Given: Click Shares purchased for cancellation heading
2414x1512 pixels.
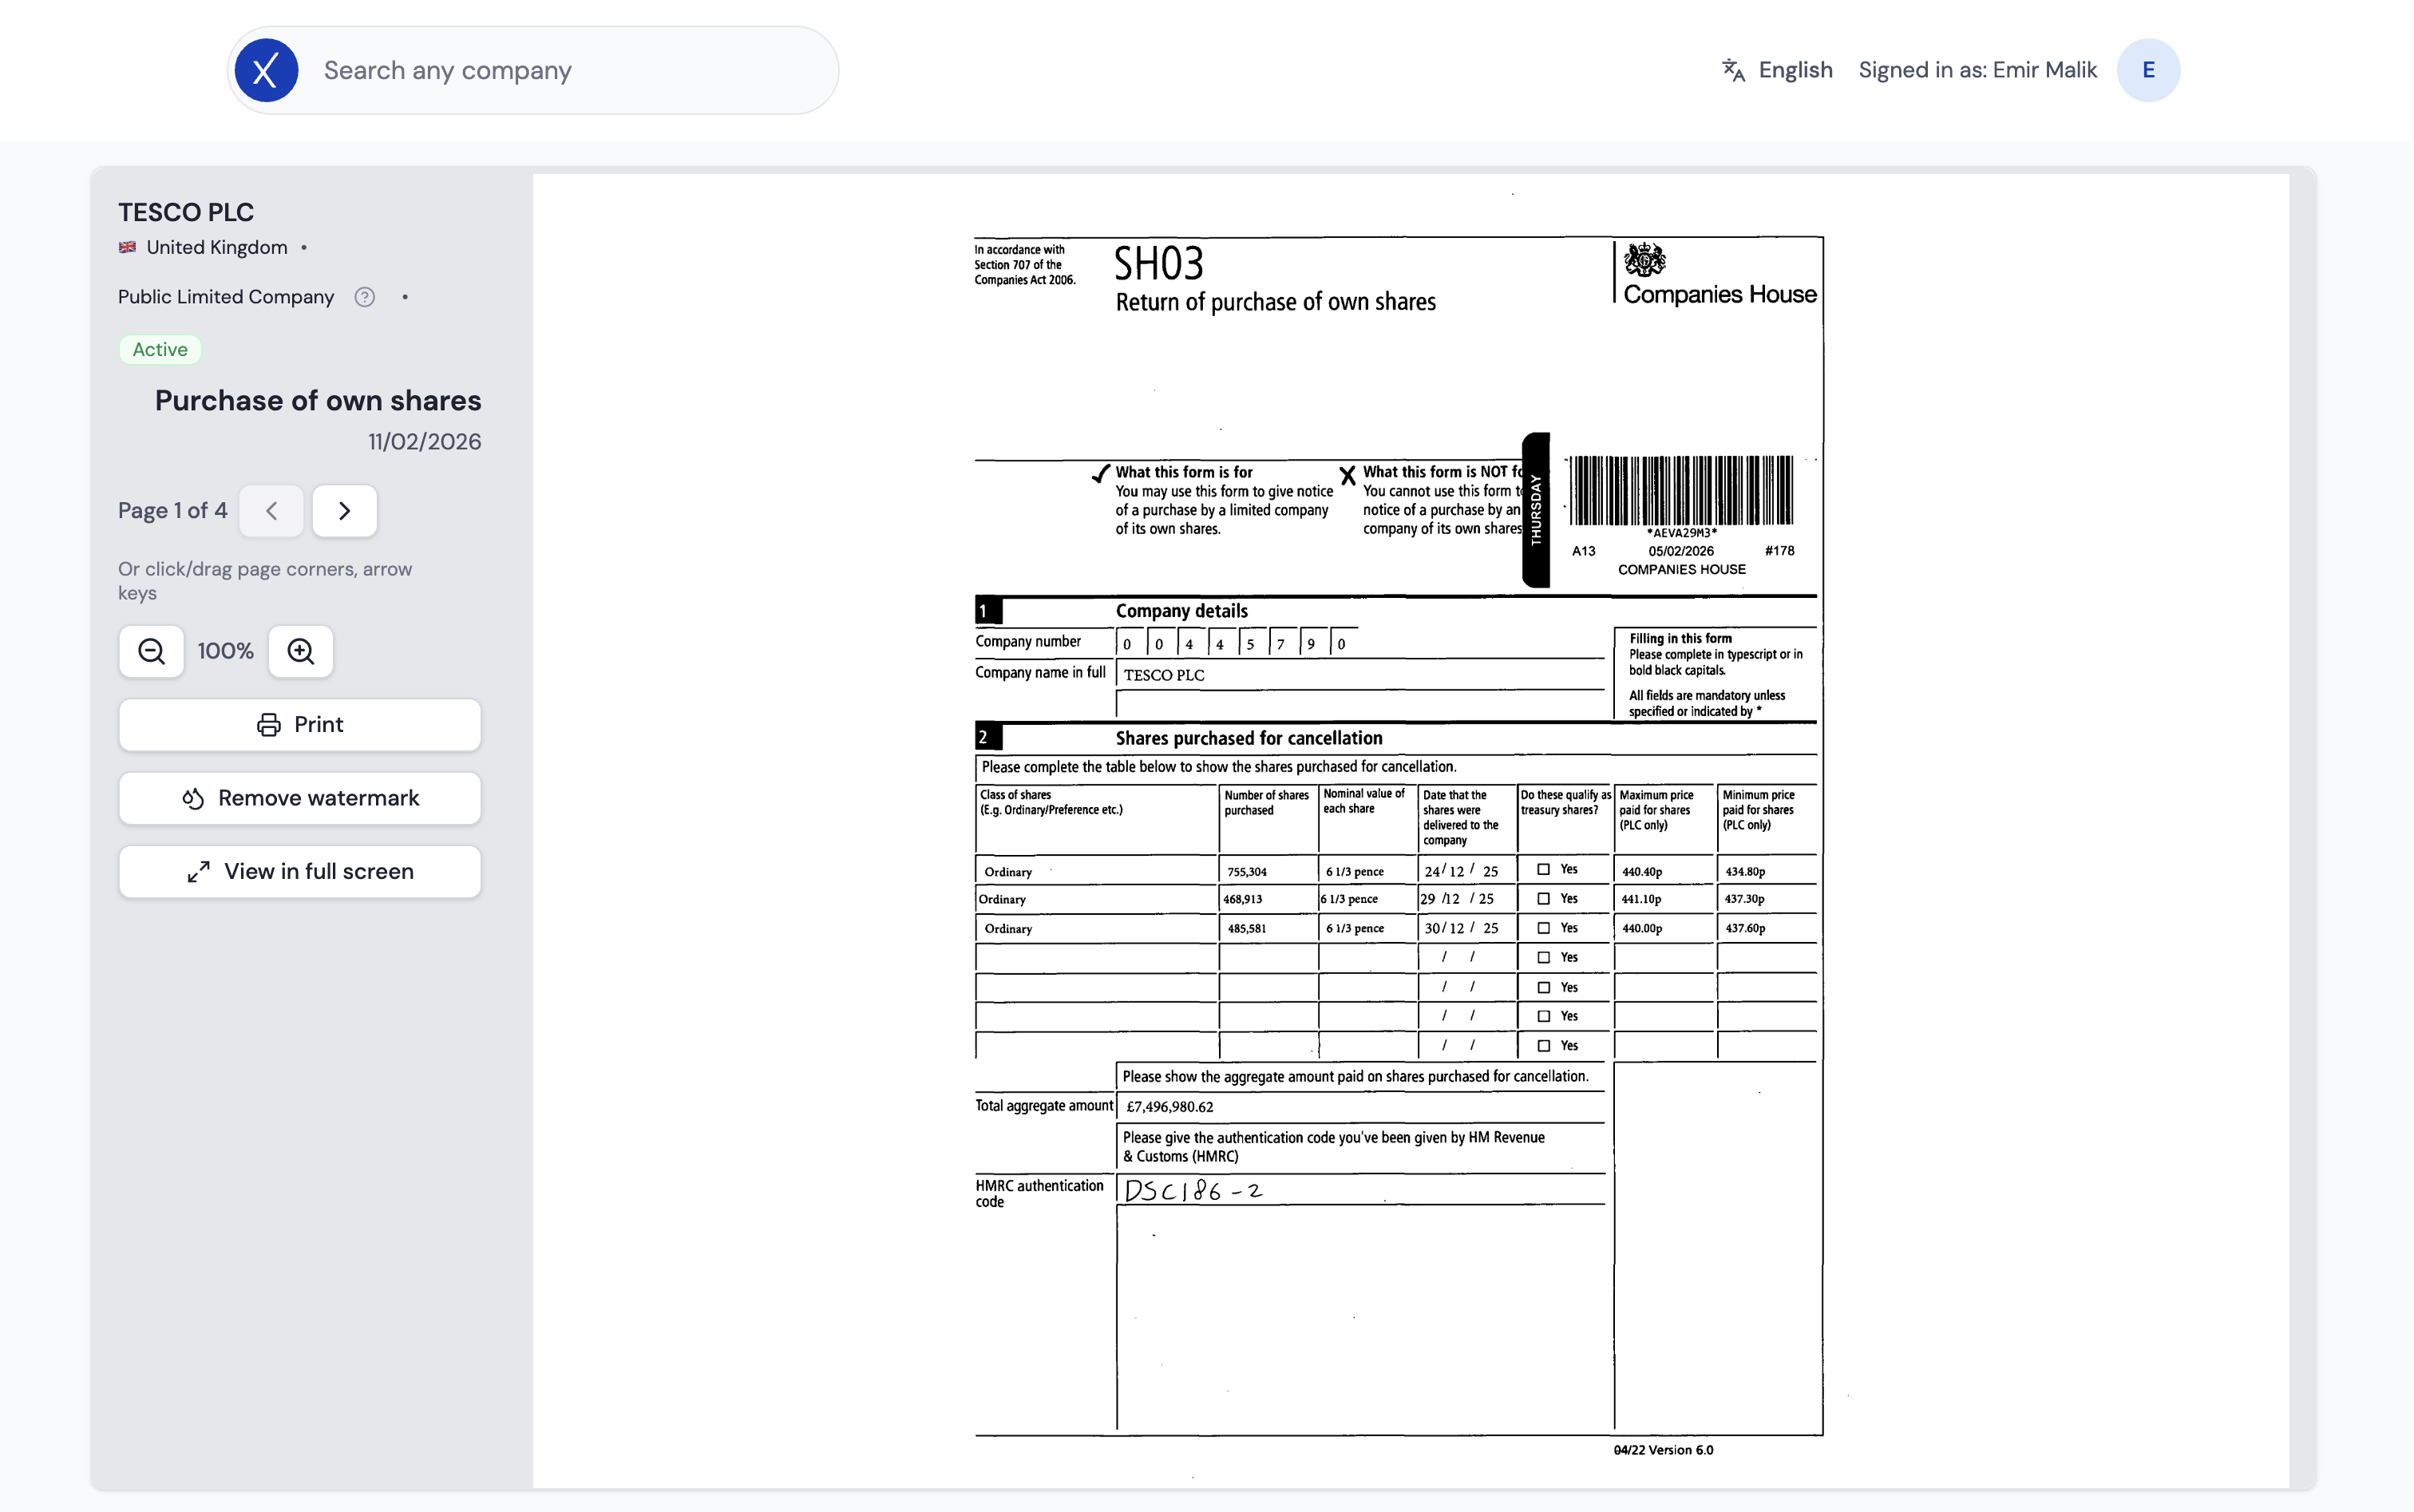Looking at the screenshot, I should (x=1248, y=738).
